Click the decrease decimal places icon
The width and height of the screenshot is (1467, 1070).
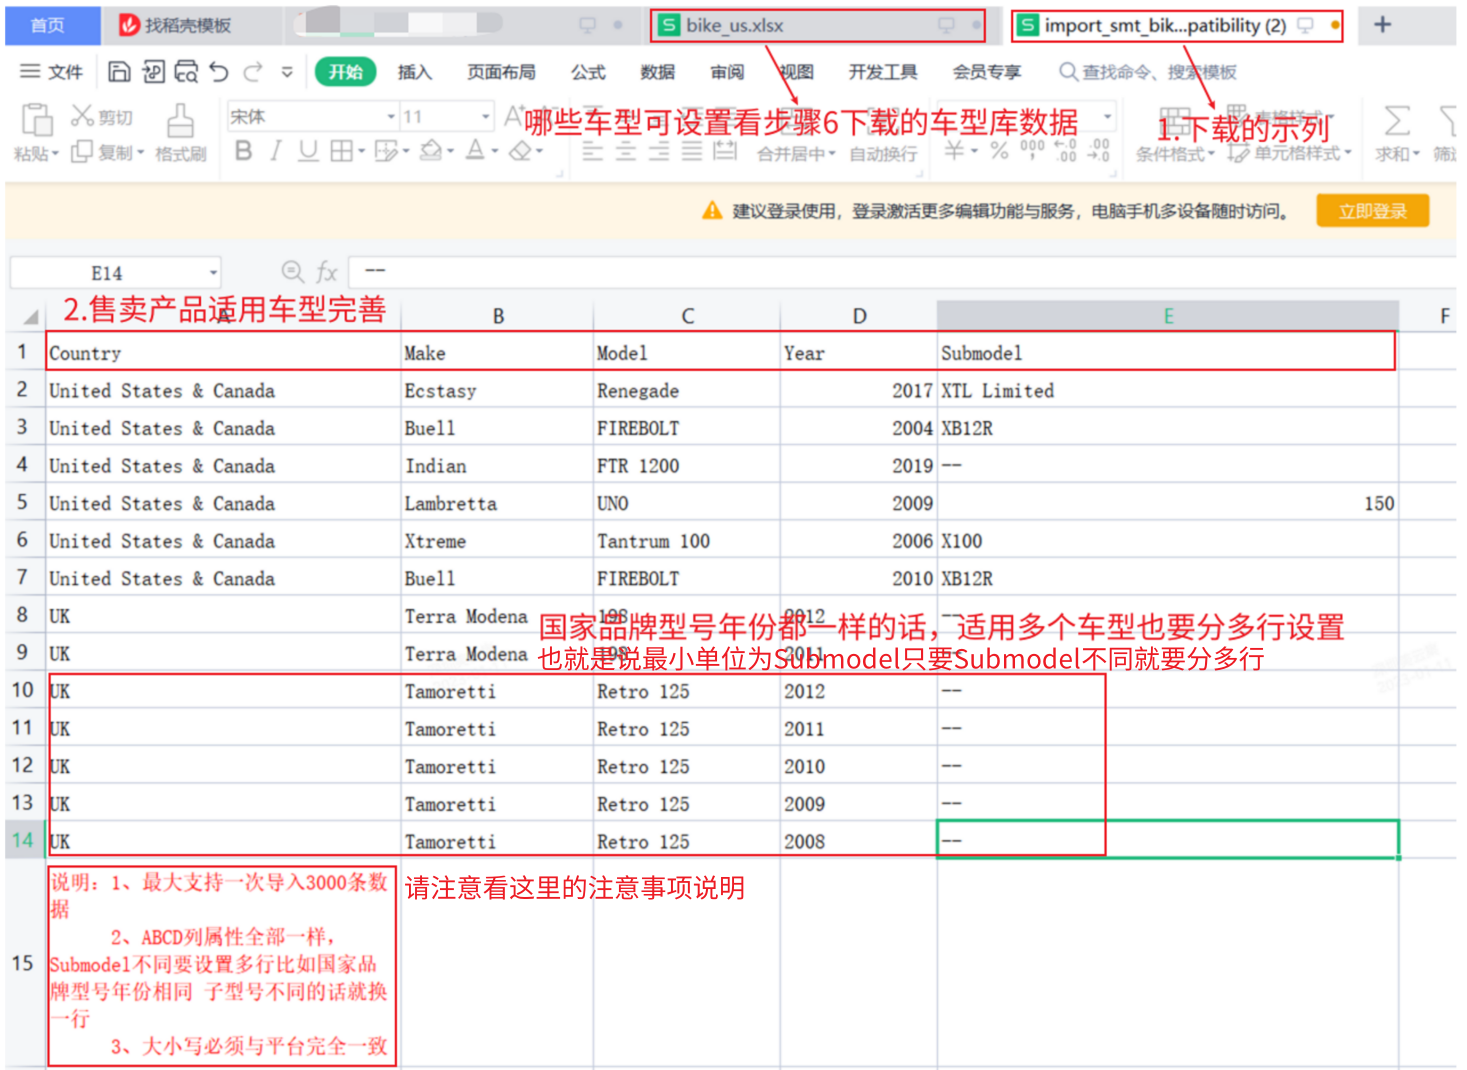click(1099, 150)
